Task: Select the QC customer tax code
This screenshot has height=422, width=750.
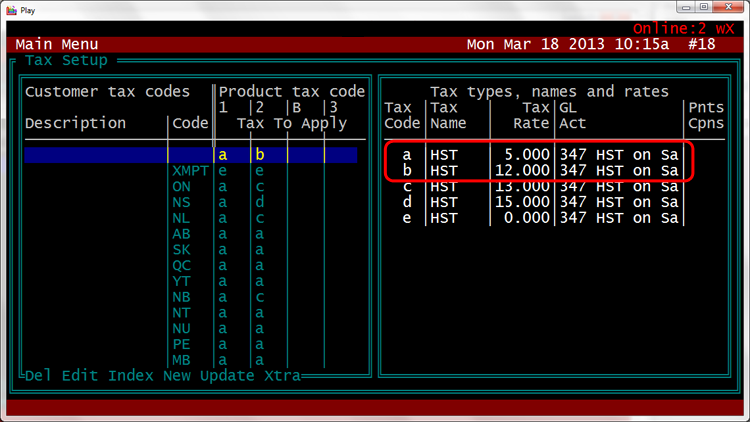Action: click(181, 265)
